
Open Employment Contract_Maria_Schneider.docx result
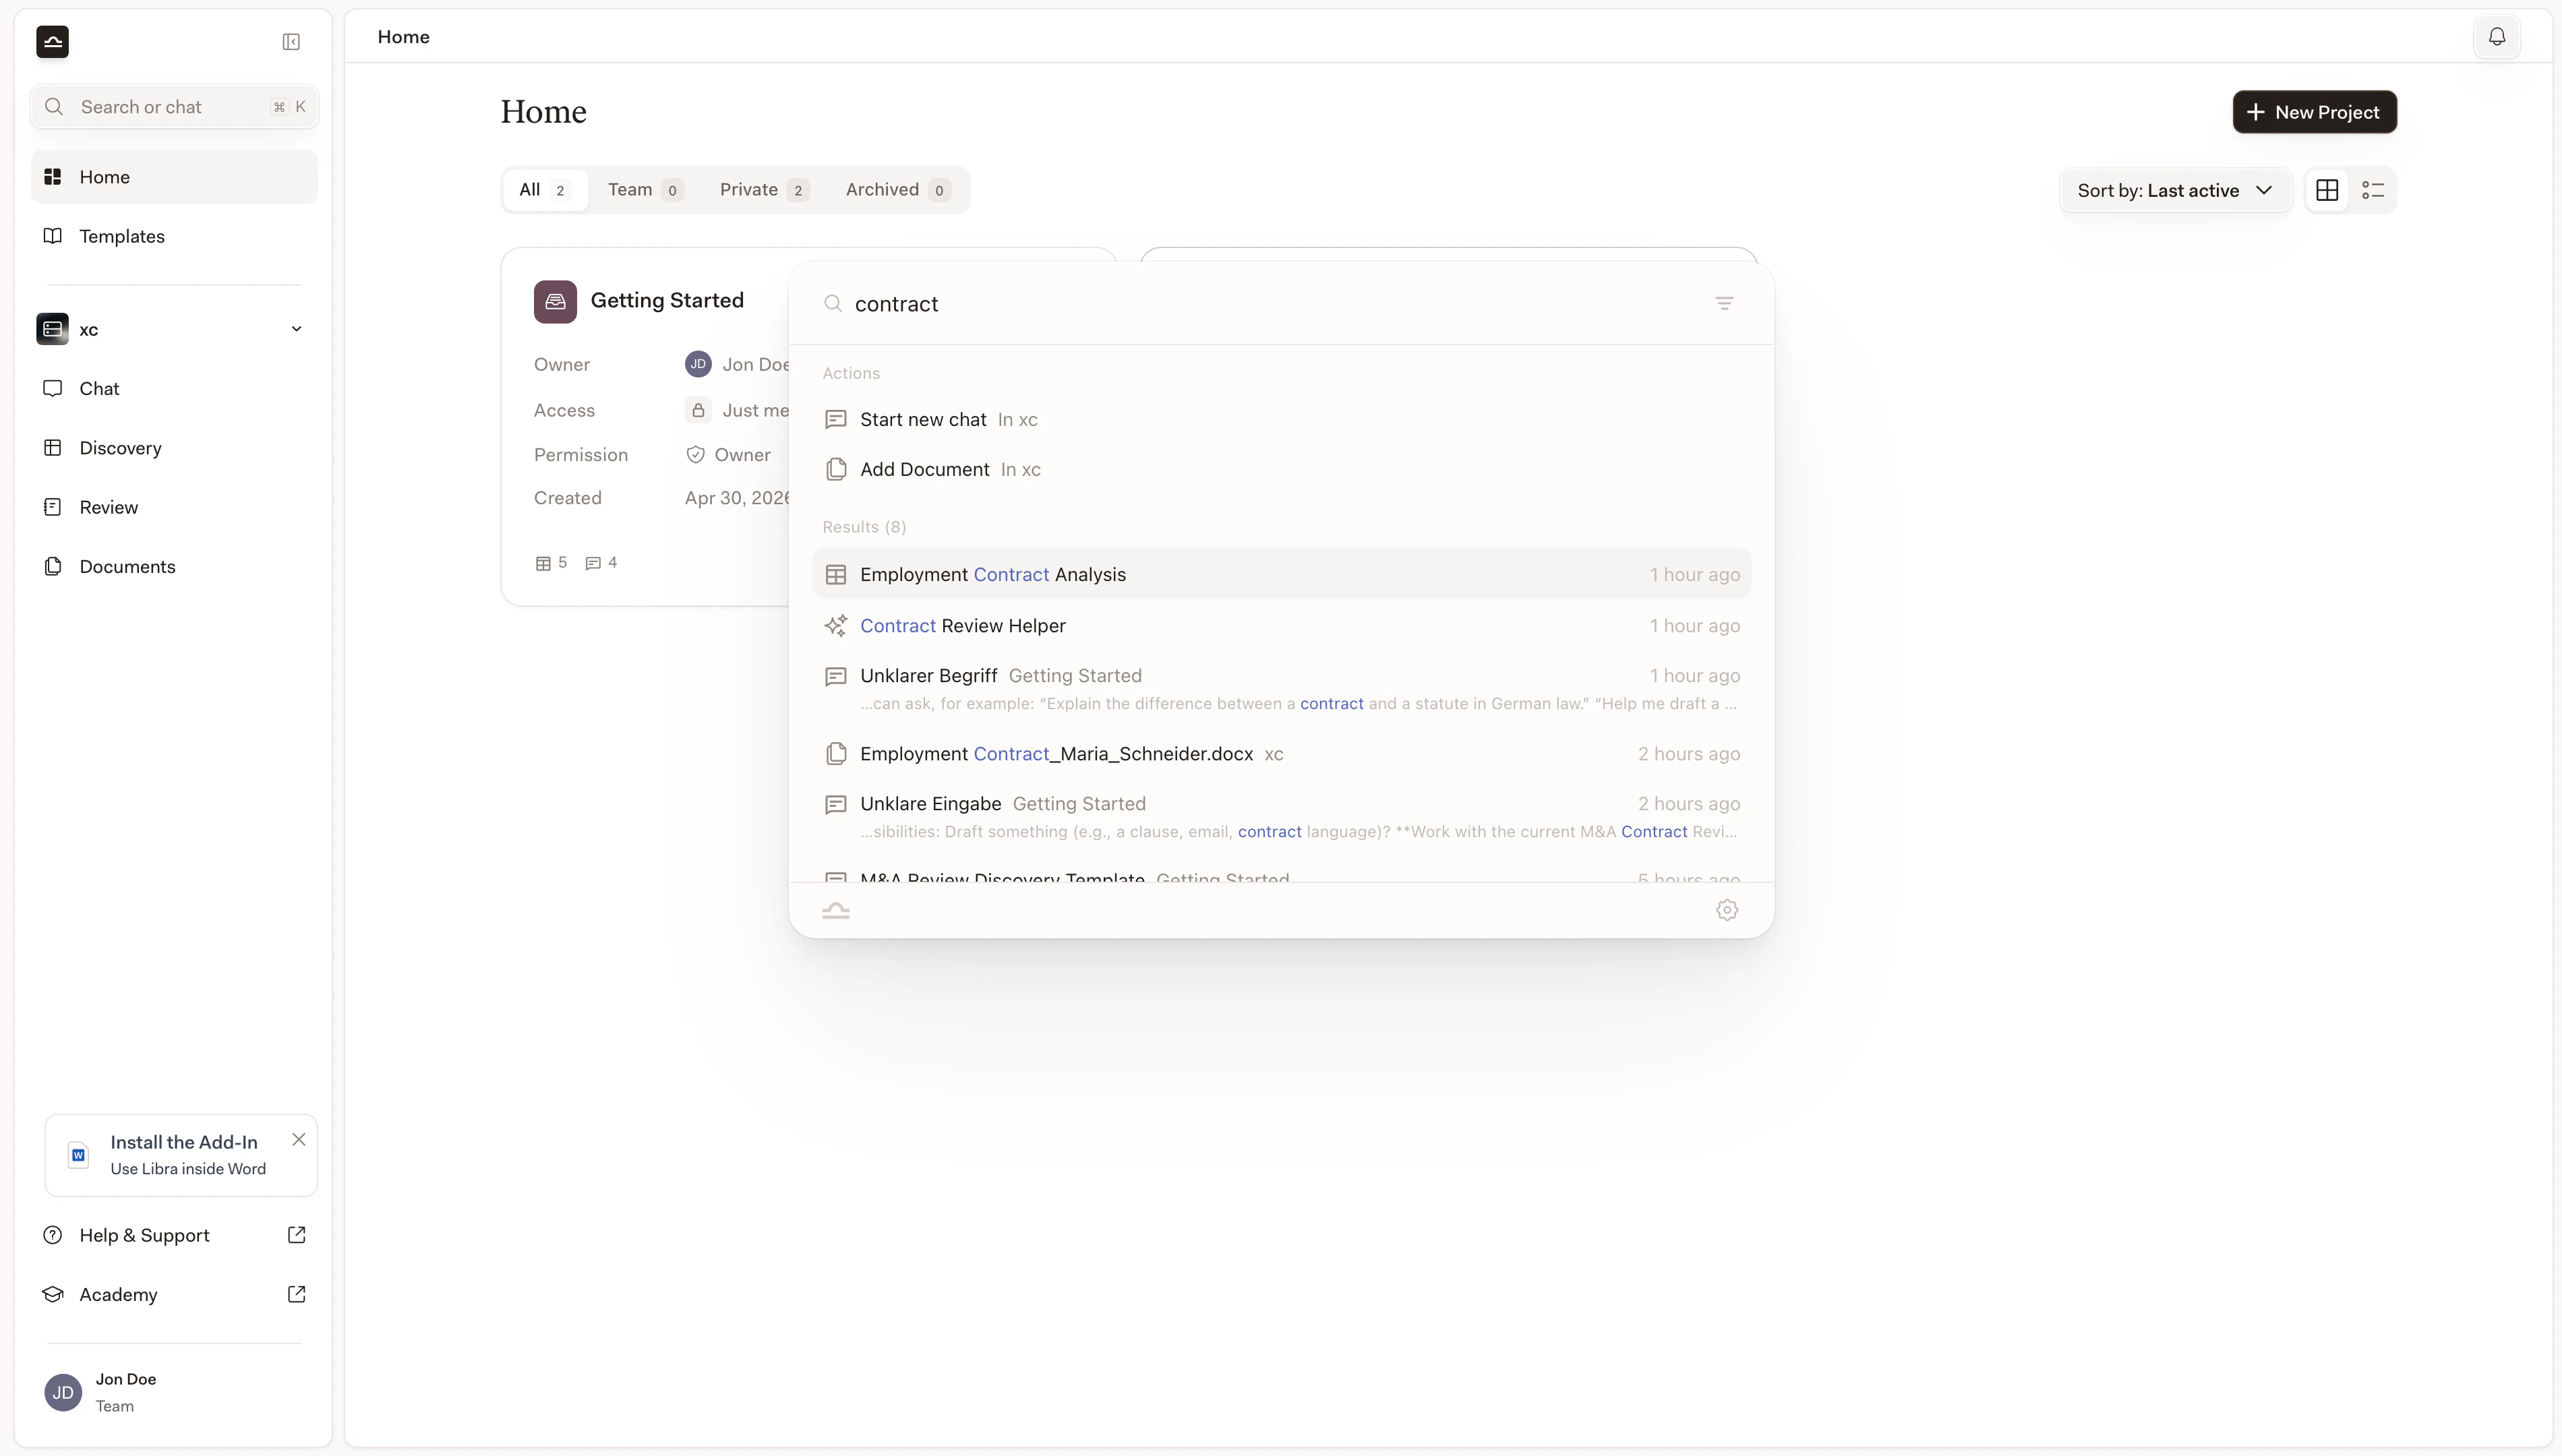(1281, 754)
